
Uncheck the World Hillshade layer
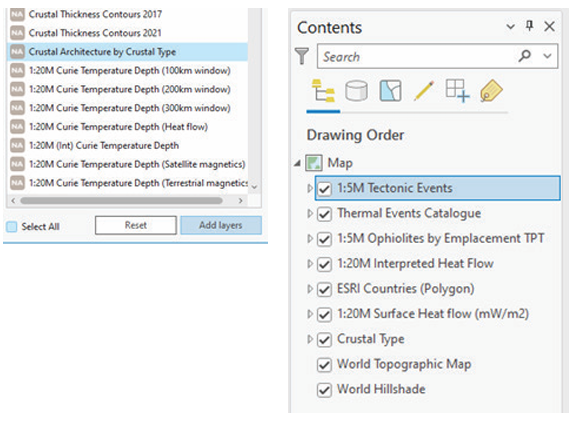324,390
